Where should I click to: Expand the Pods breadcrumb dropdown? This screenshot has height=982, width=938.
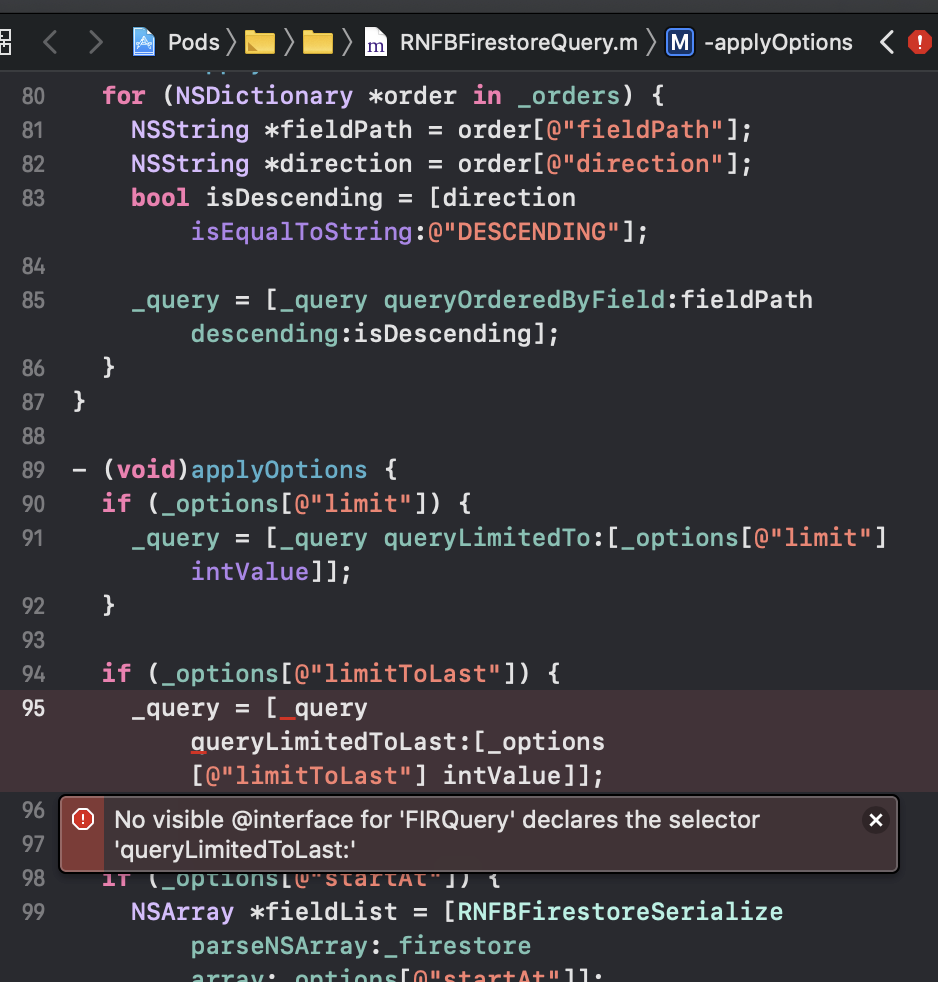196,42
